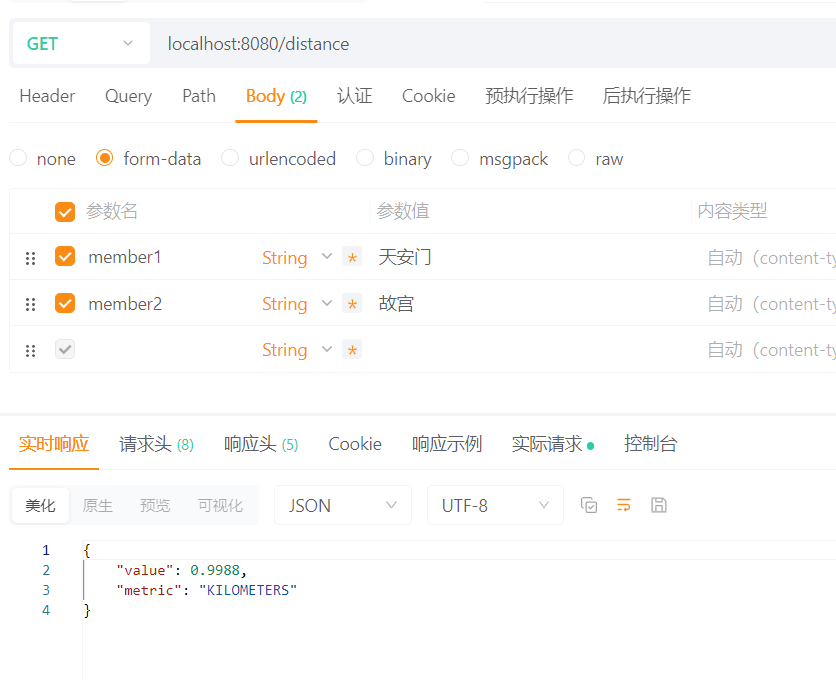Uncheck the member1 parameter checkbox
The image size is (836, 680).
(65, 257)
